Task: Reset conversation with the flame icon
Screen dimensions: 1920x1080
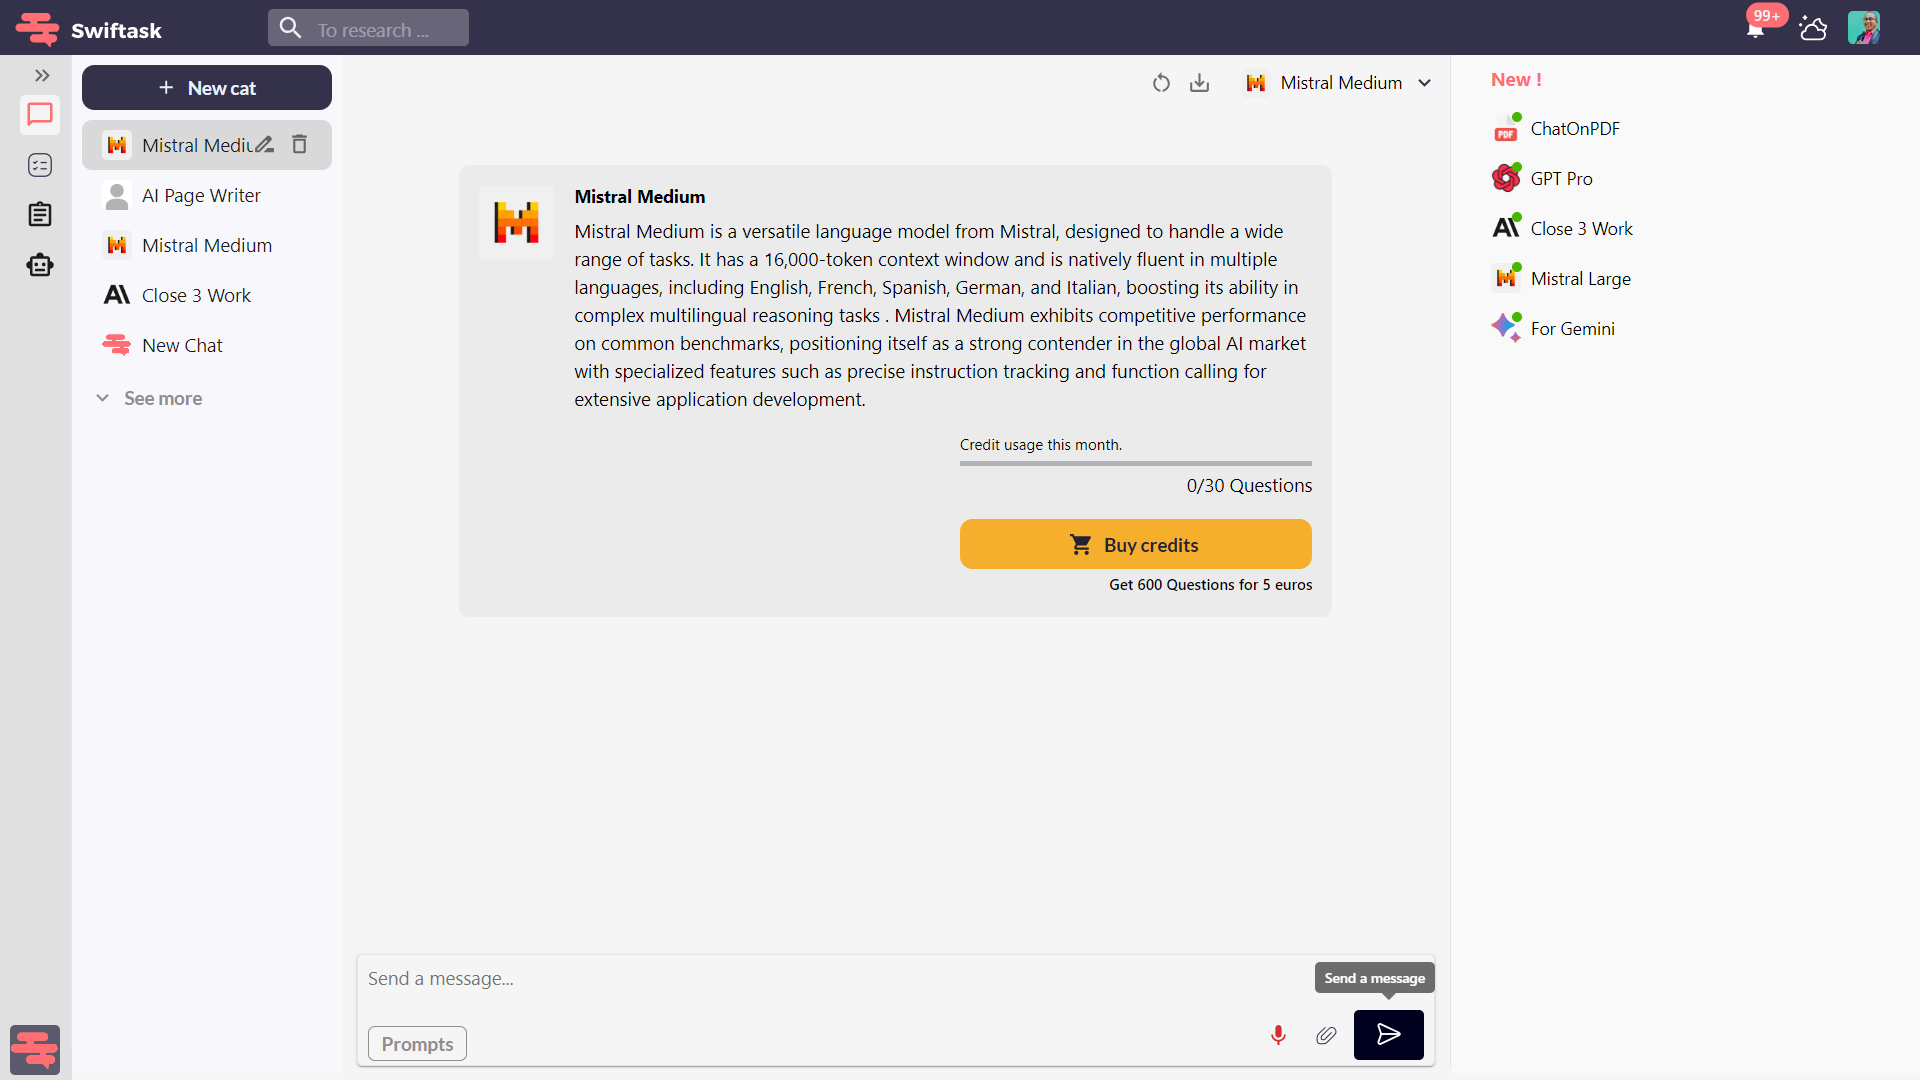Action: click(1161, 83)
